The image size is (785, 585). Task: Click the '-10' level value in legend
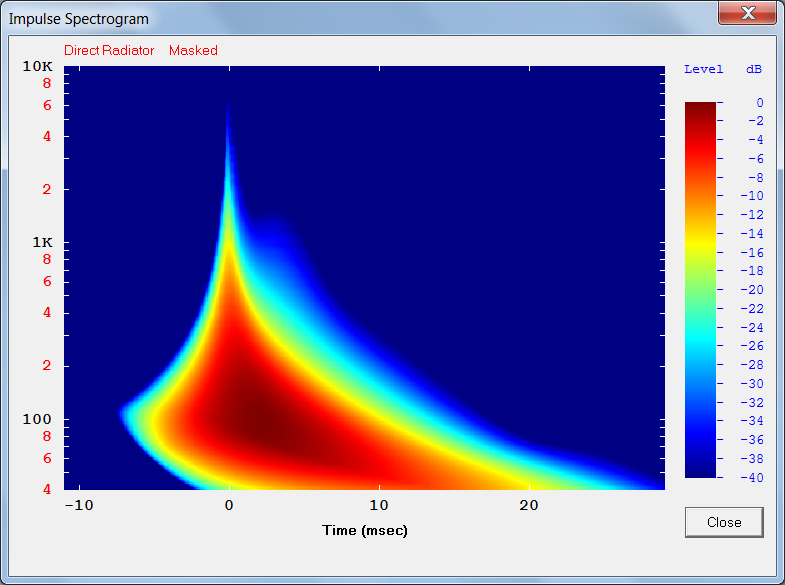point(752,196)
